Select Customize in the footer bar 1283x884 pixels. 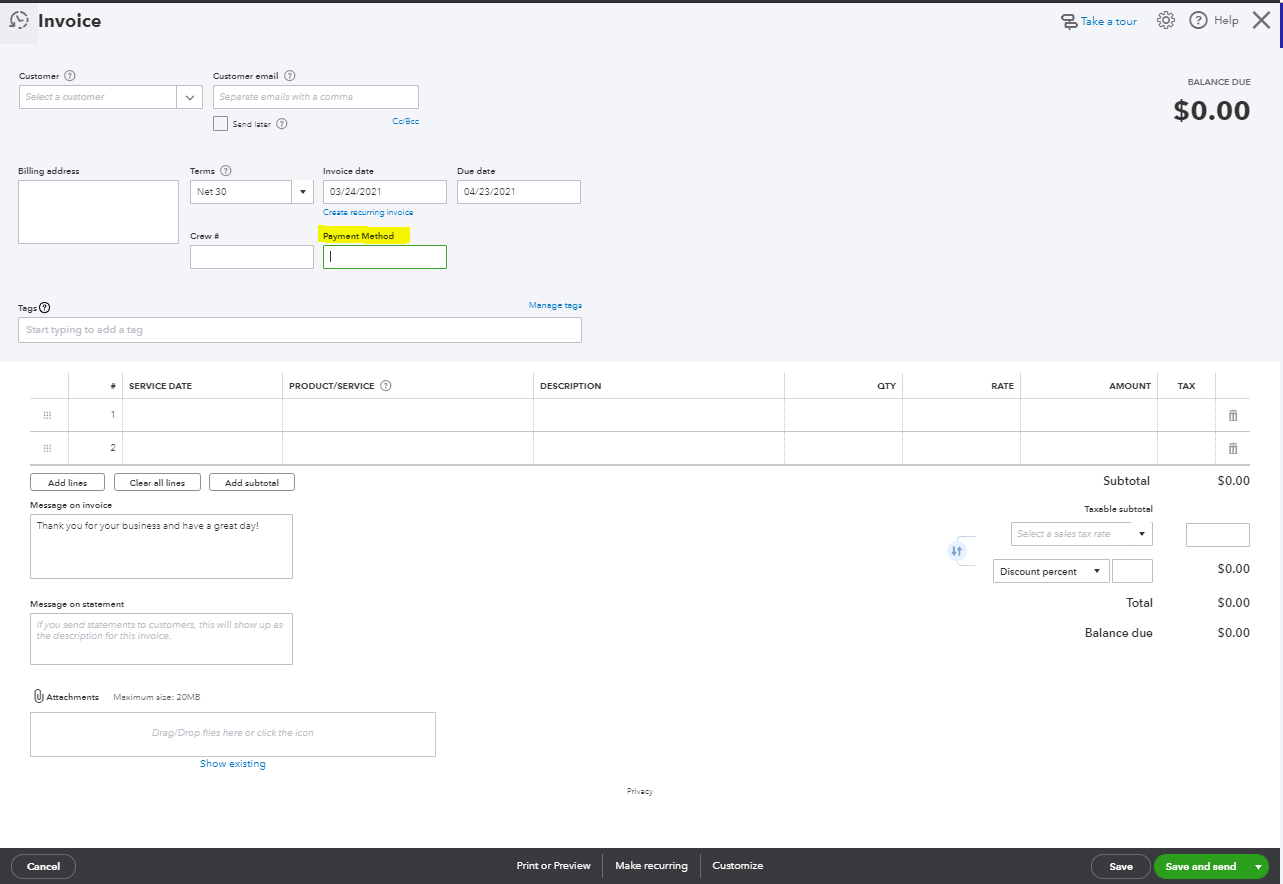click(x=737, y=866)
